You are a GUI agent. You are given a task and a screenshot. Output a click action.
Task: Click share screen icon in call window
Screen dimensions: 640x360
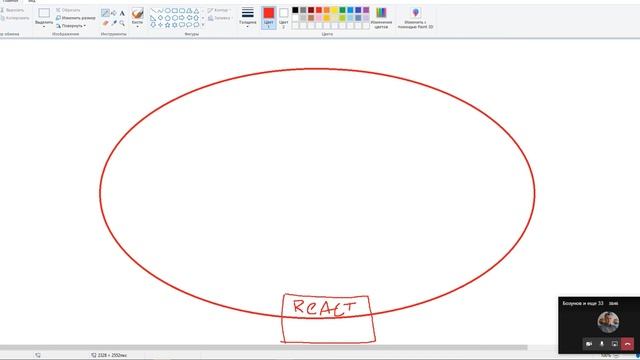tap(614, 344)
